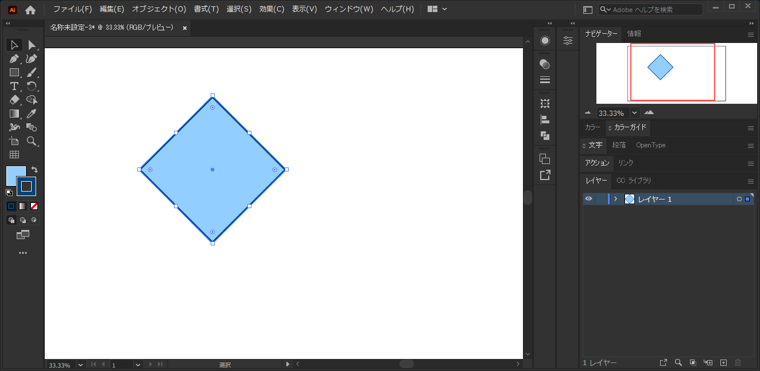Viewport: 760px width, 371px height.
Task: Open Color Guide panel options menu
Action: (750, 128)
